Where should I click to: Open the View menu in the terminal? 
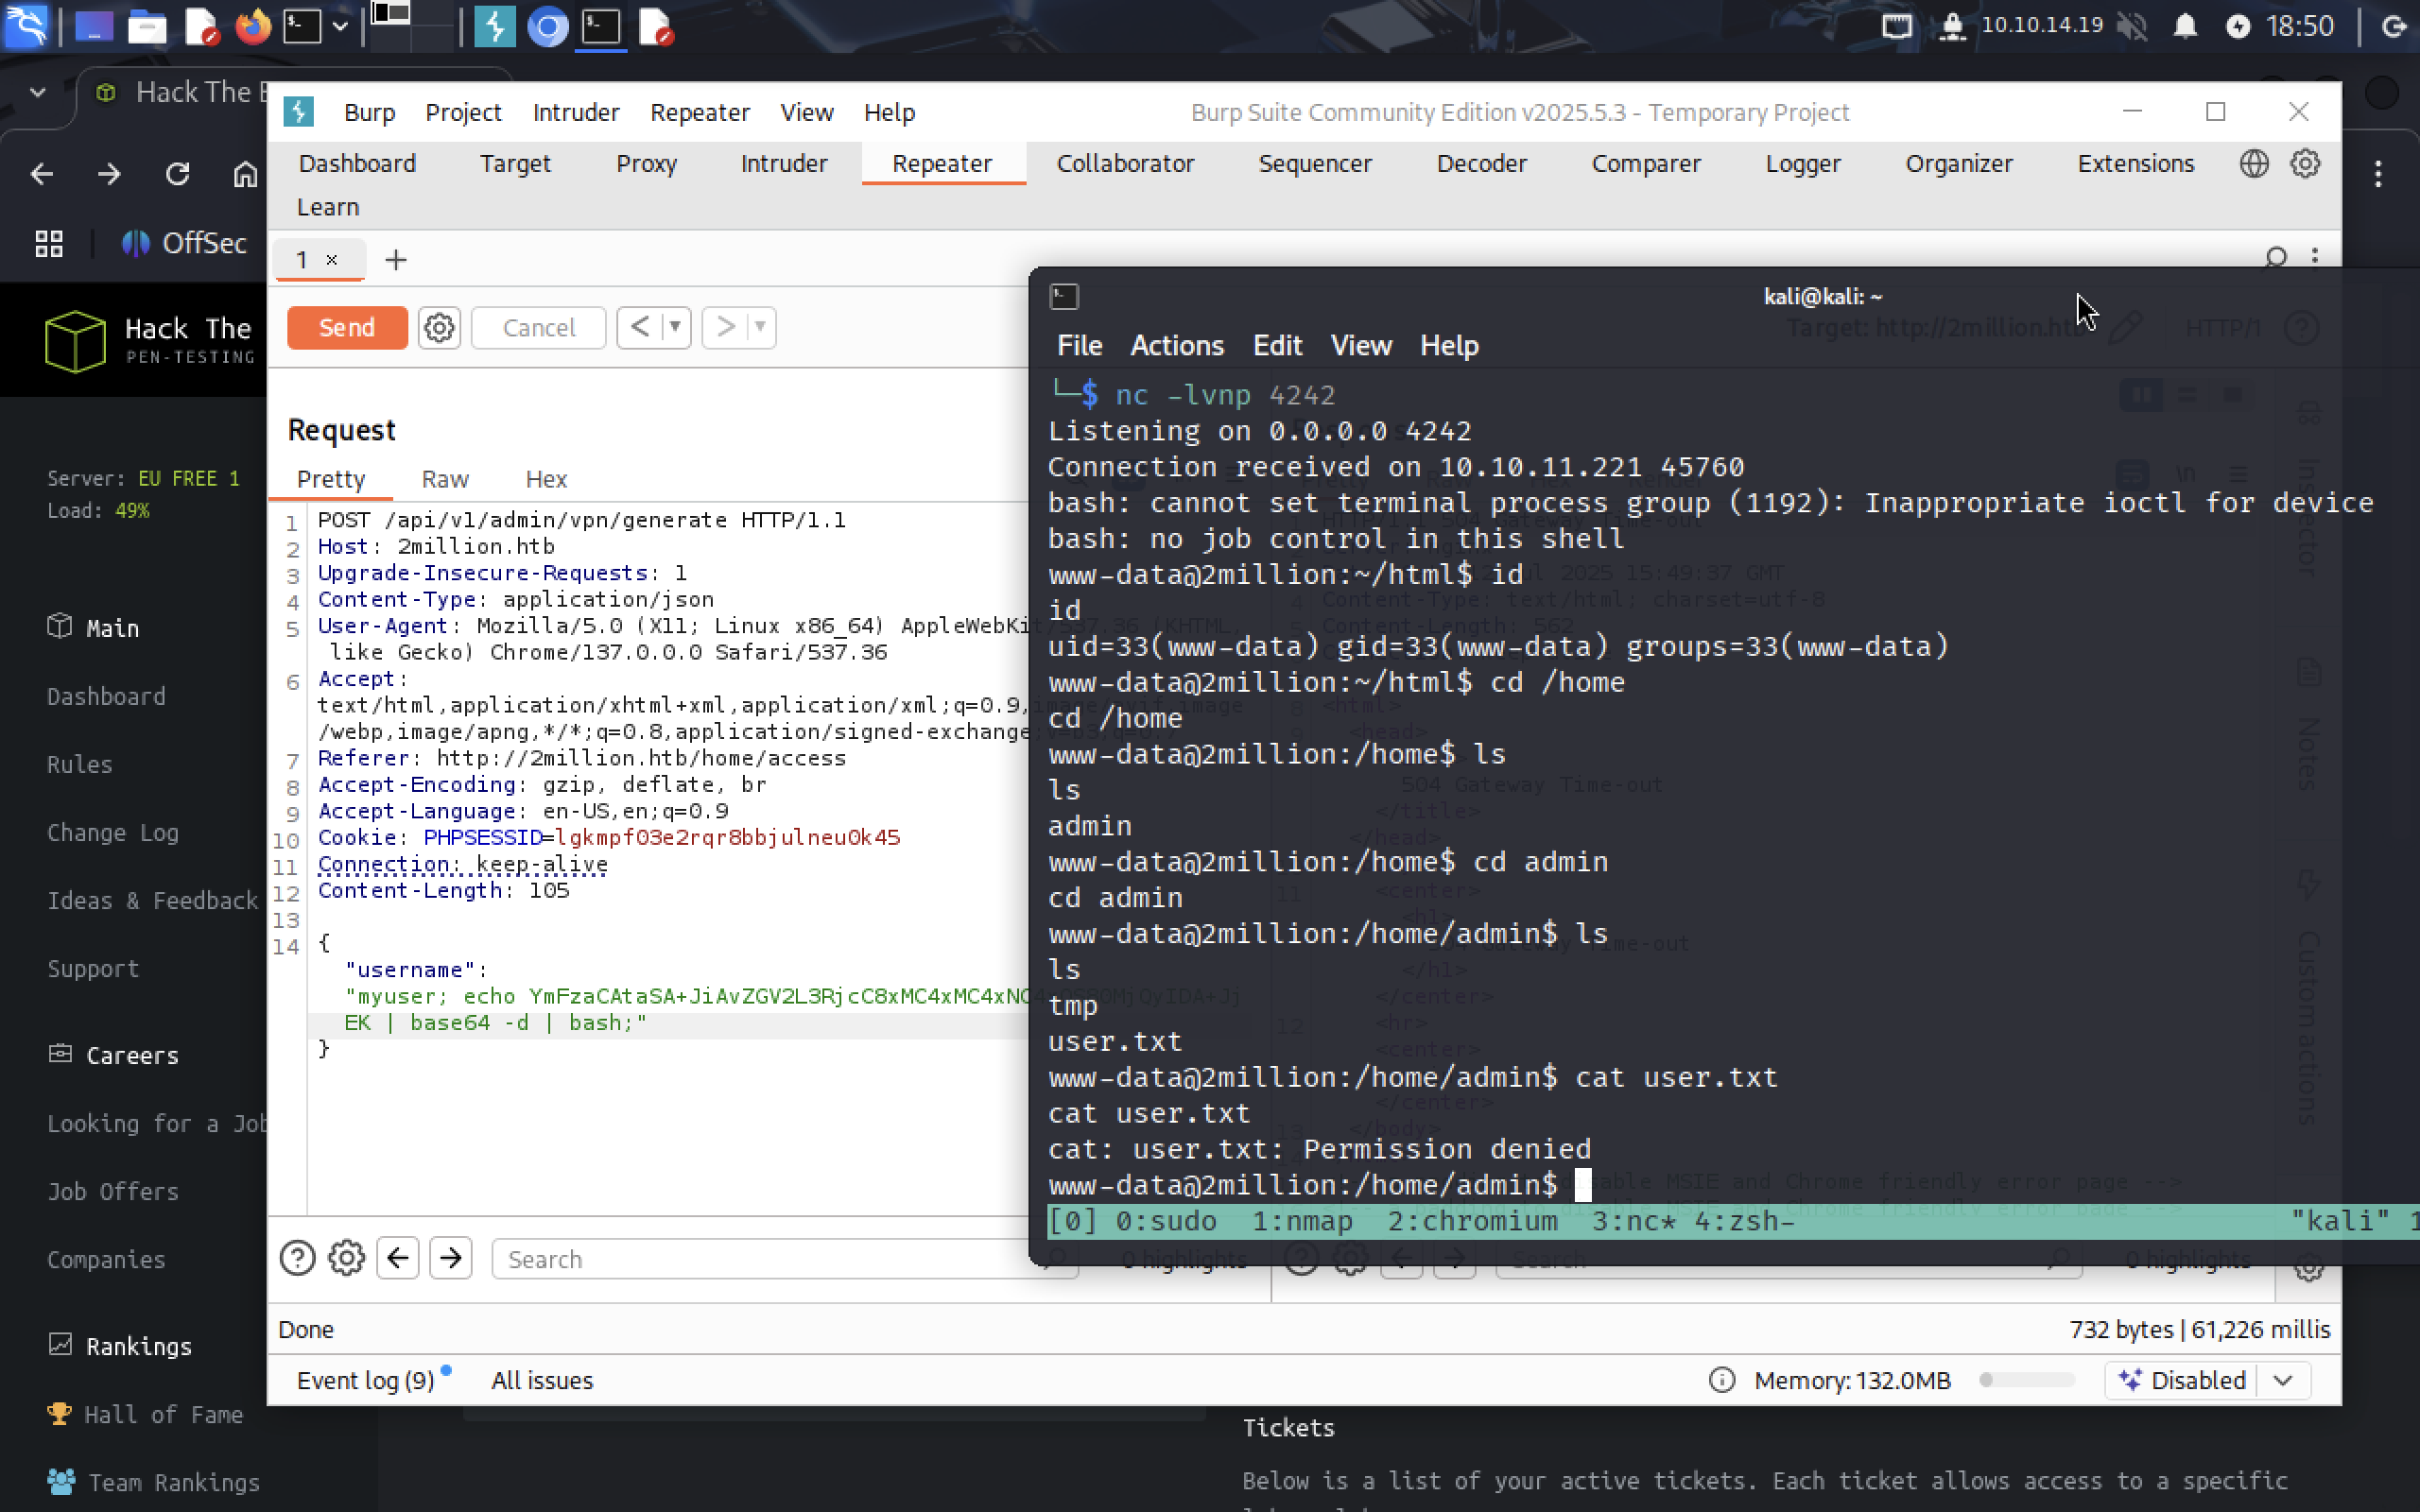(x=1360, y=345)
